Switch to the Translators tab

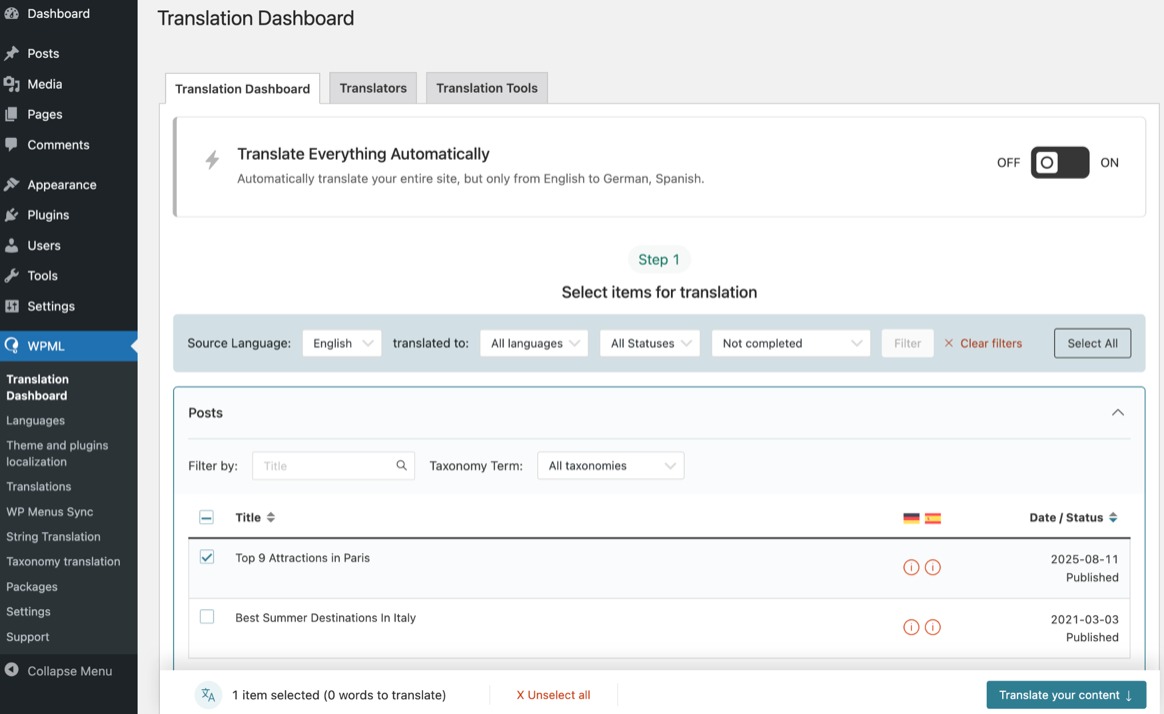pyautogui.click(x=373, y=88)
